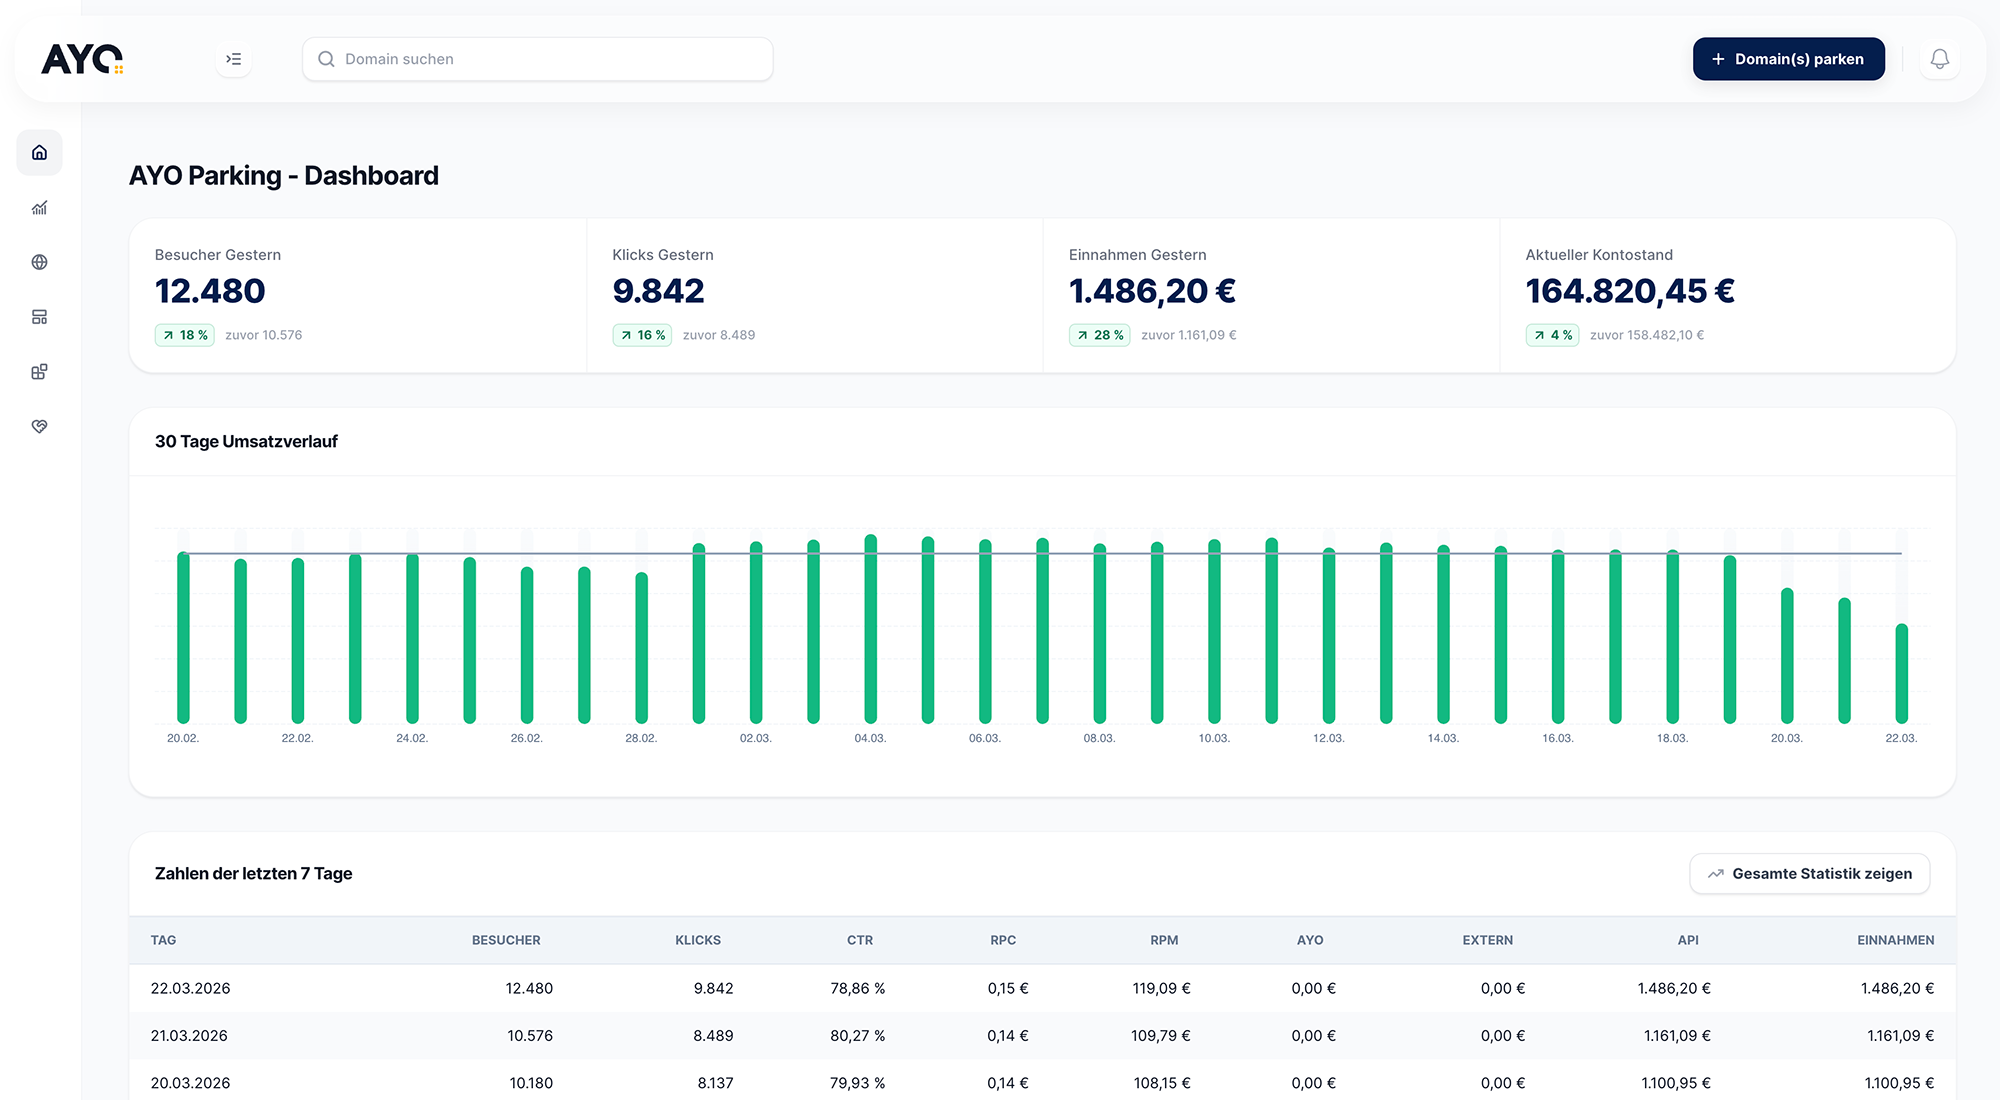
Task: Click the KLICKS column header
Action: coord(697,940)
